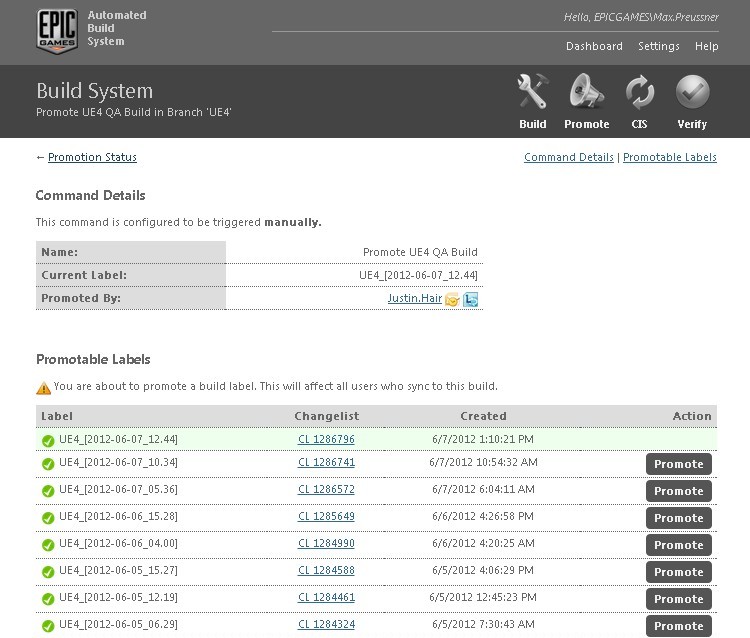
Task: Click the 'Promote UE4 QA Build' name value
Action: click(x=420, y=252)
